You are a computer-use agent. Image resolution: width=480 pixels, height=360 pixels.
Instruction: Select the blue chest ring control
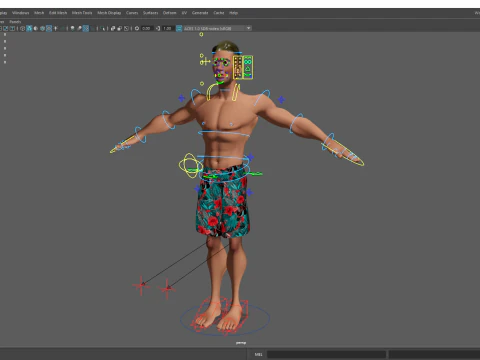pyautogui.click(x=224, y=133)
